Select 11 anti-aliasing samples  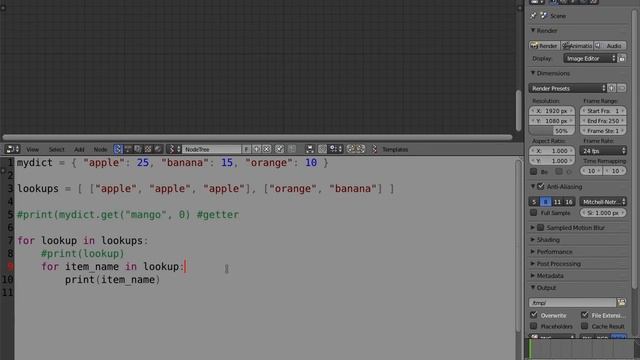(557, 202)
